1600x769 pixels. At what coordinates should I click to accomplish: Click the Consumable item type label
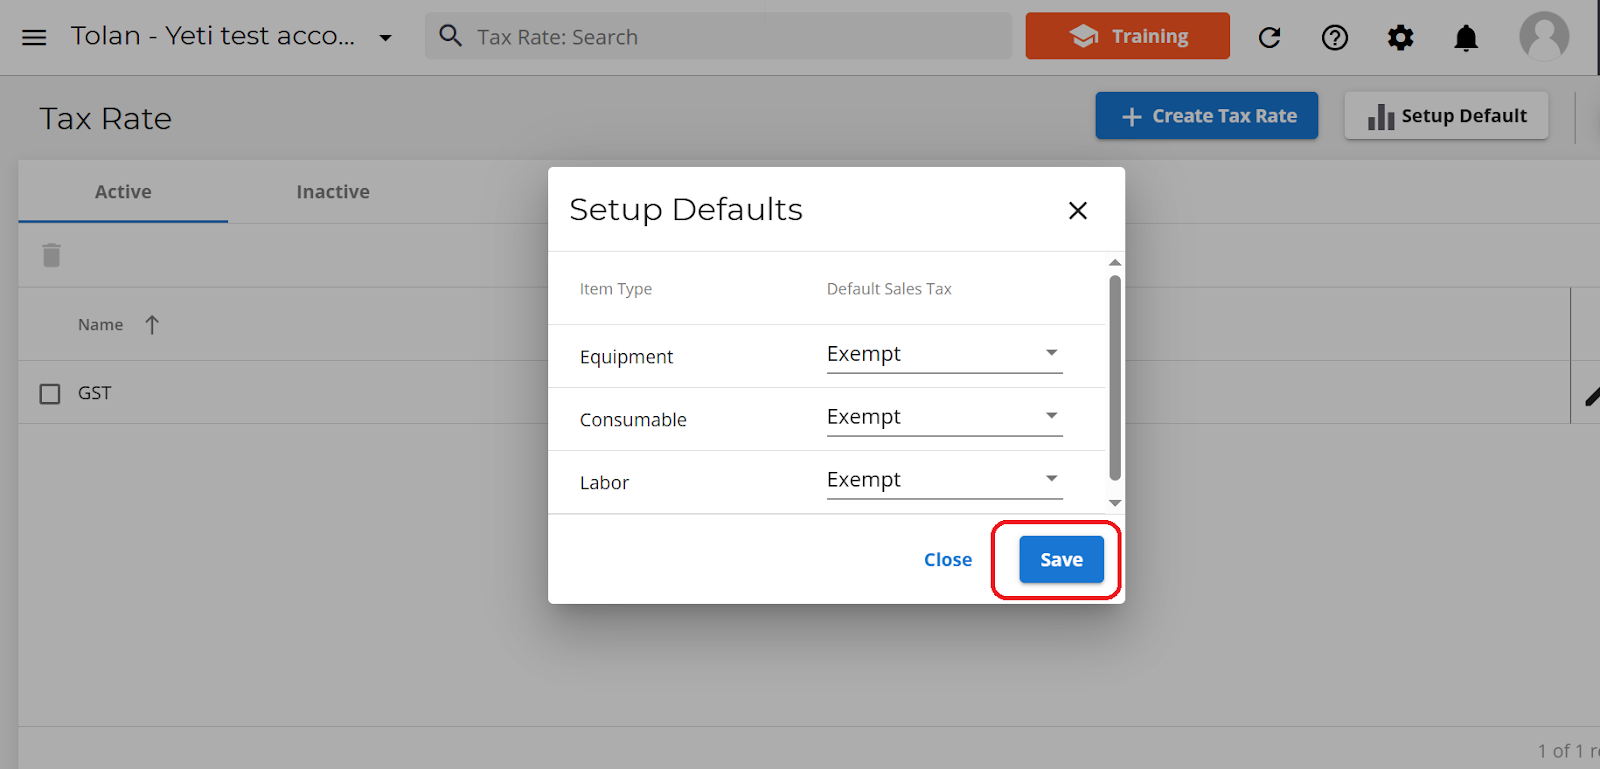pos(633,420)
